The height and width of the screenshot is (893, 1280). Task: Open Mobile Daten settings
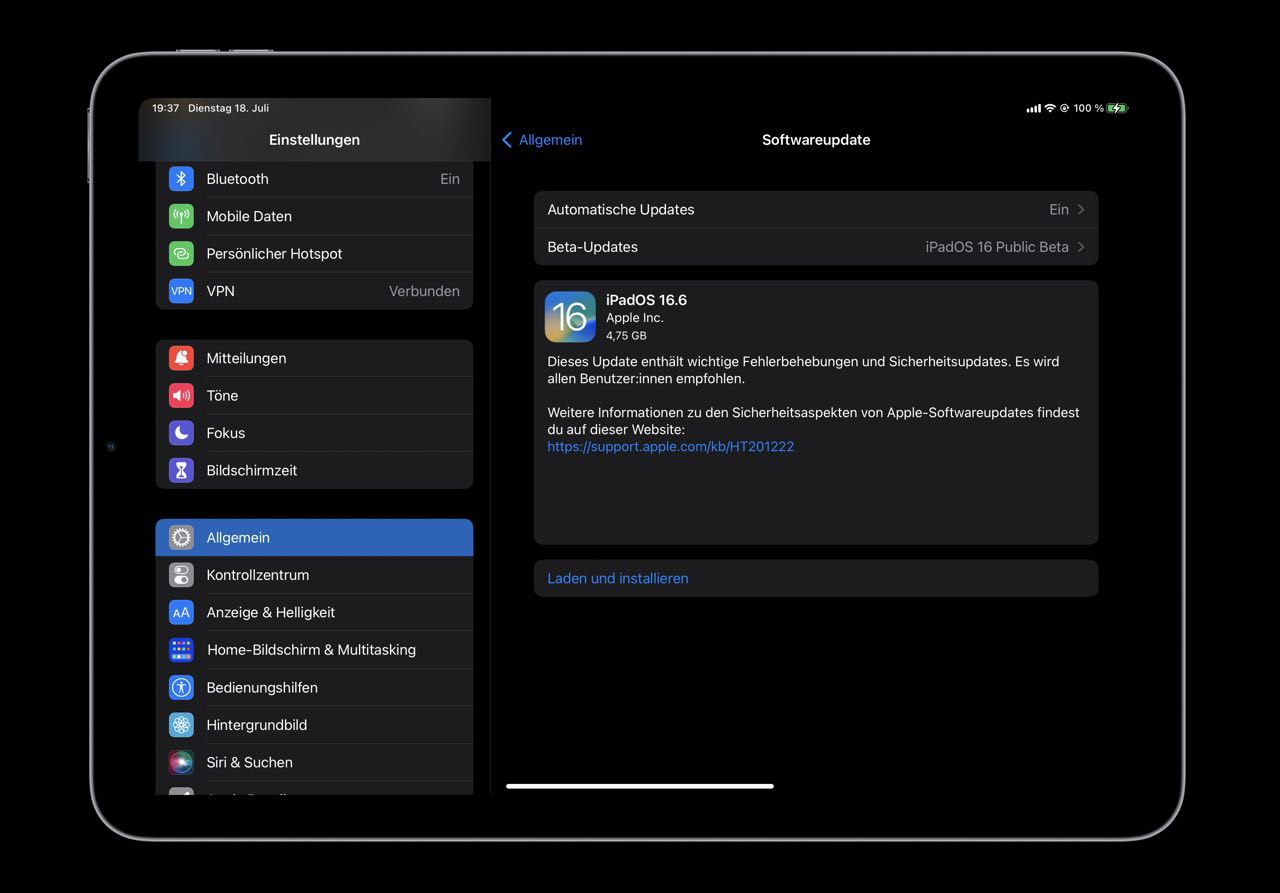pyautogui.click(x=314, y=216)
